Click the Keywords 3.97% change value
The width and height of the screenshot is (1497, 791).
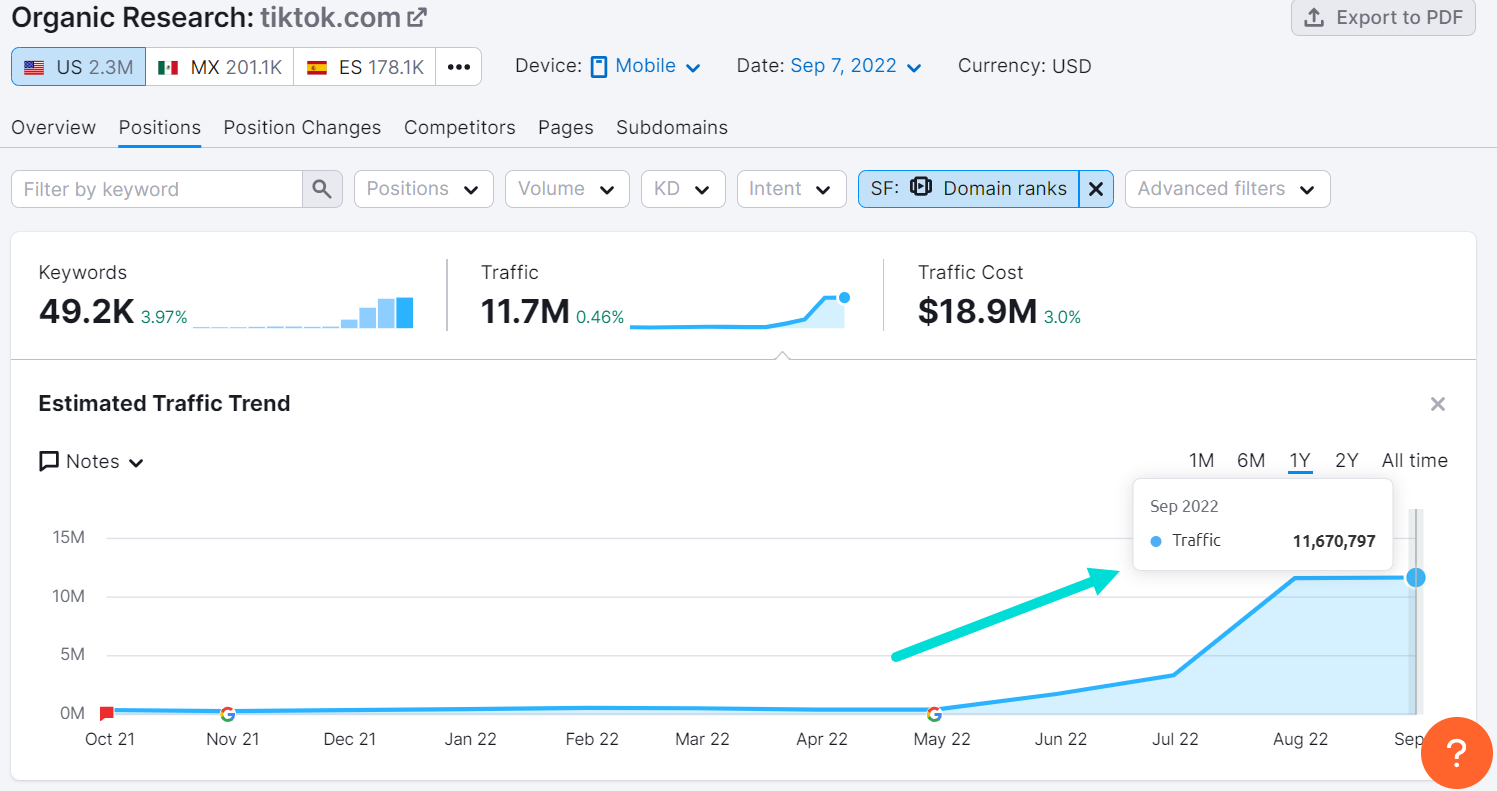(x=164, y=318)
